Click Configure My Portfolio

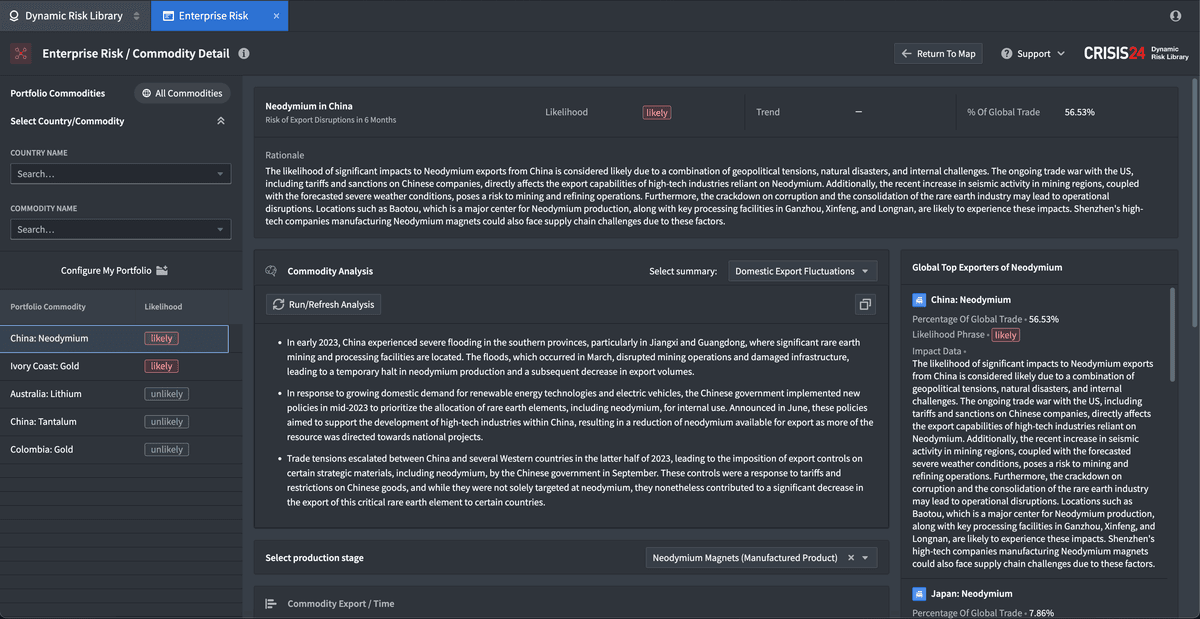tap(114, 271)
